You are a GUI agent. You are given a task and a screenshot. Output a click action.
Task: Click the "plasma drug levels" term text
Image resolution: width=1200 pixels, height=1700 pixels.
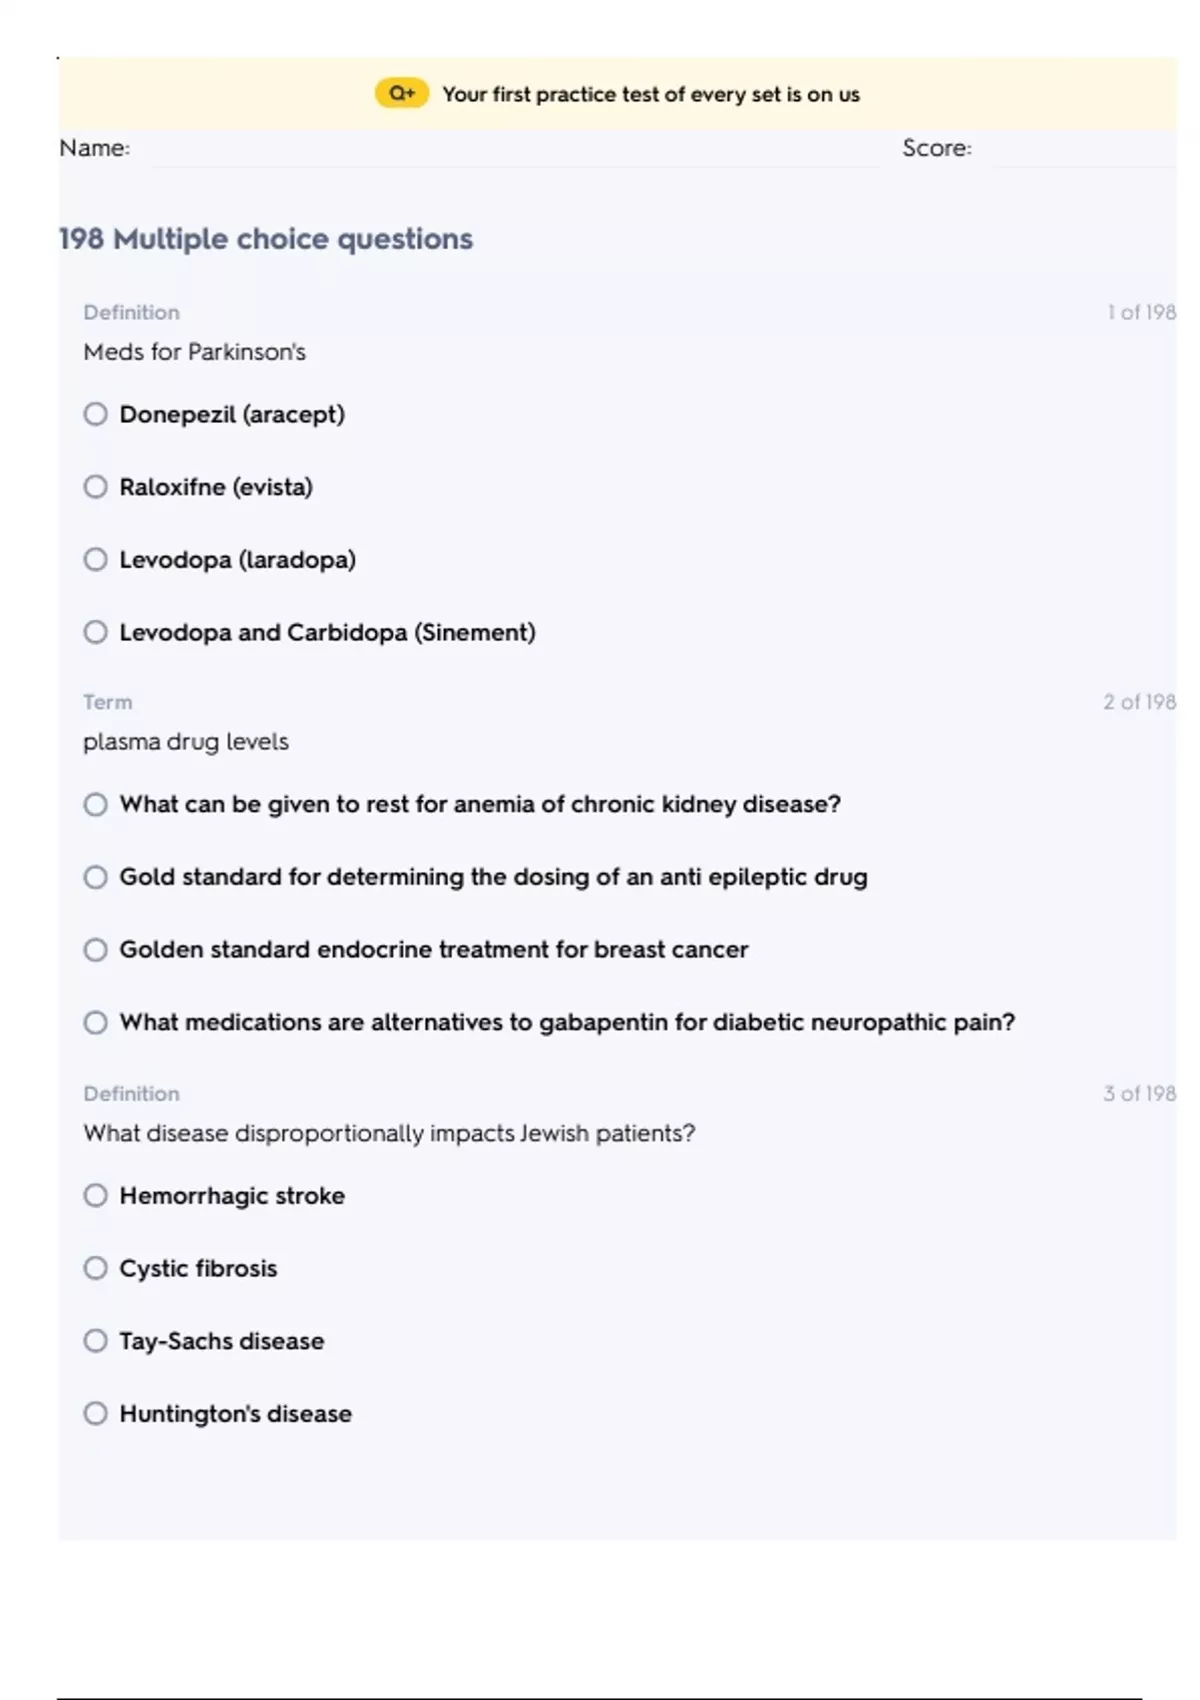coord(186,742)
